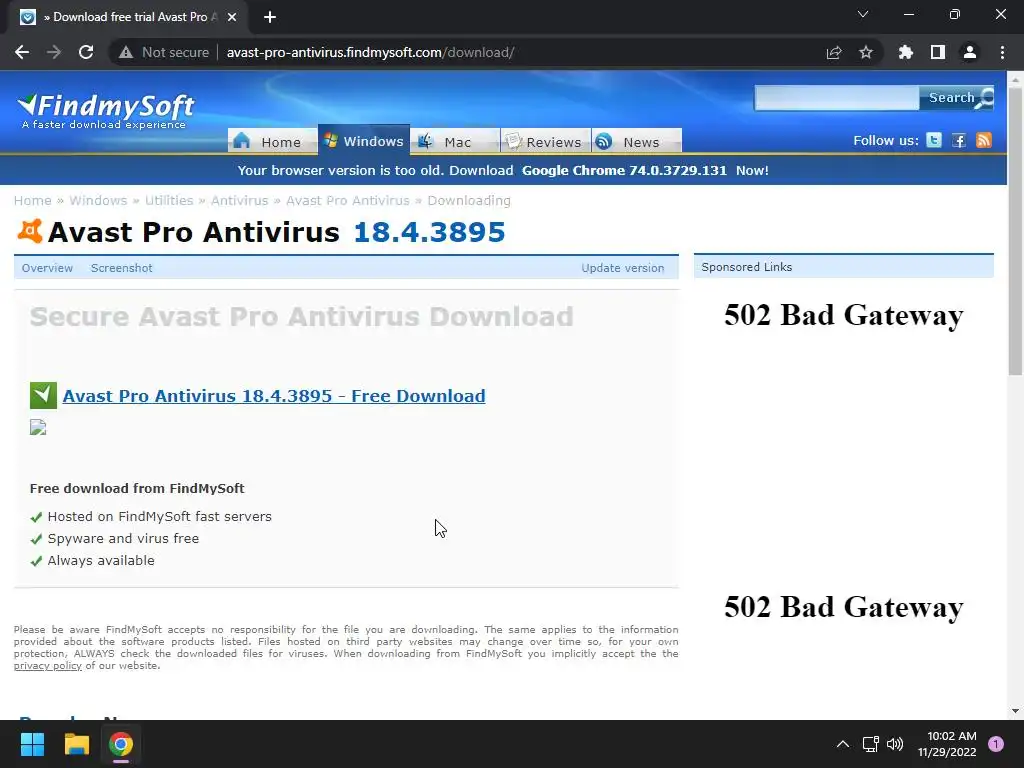Click Antivirus in the breadcrumb
Image resolution: width=1024 pixels, height=768 pixels.
pos(239,200)
